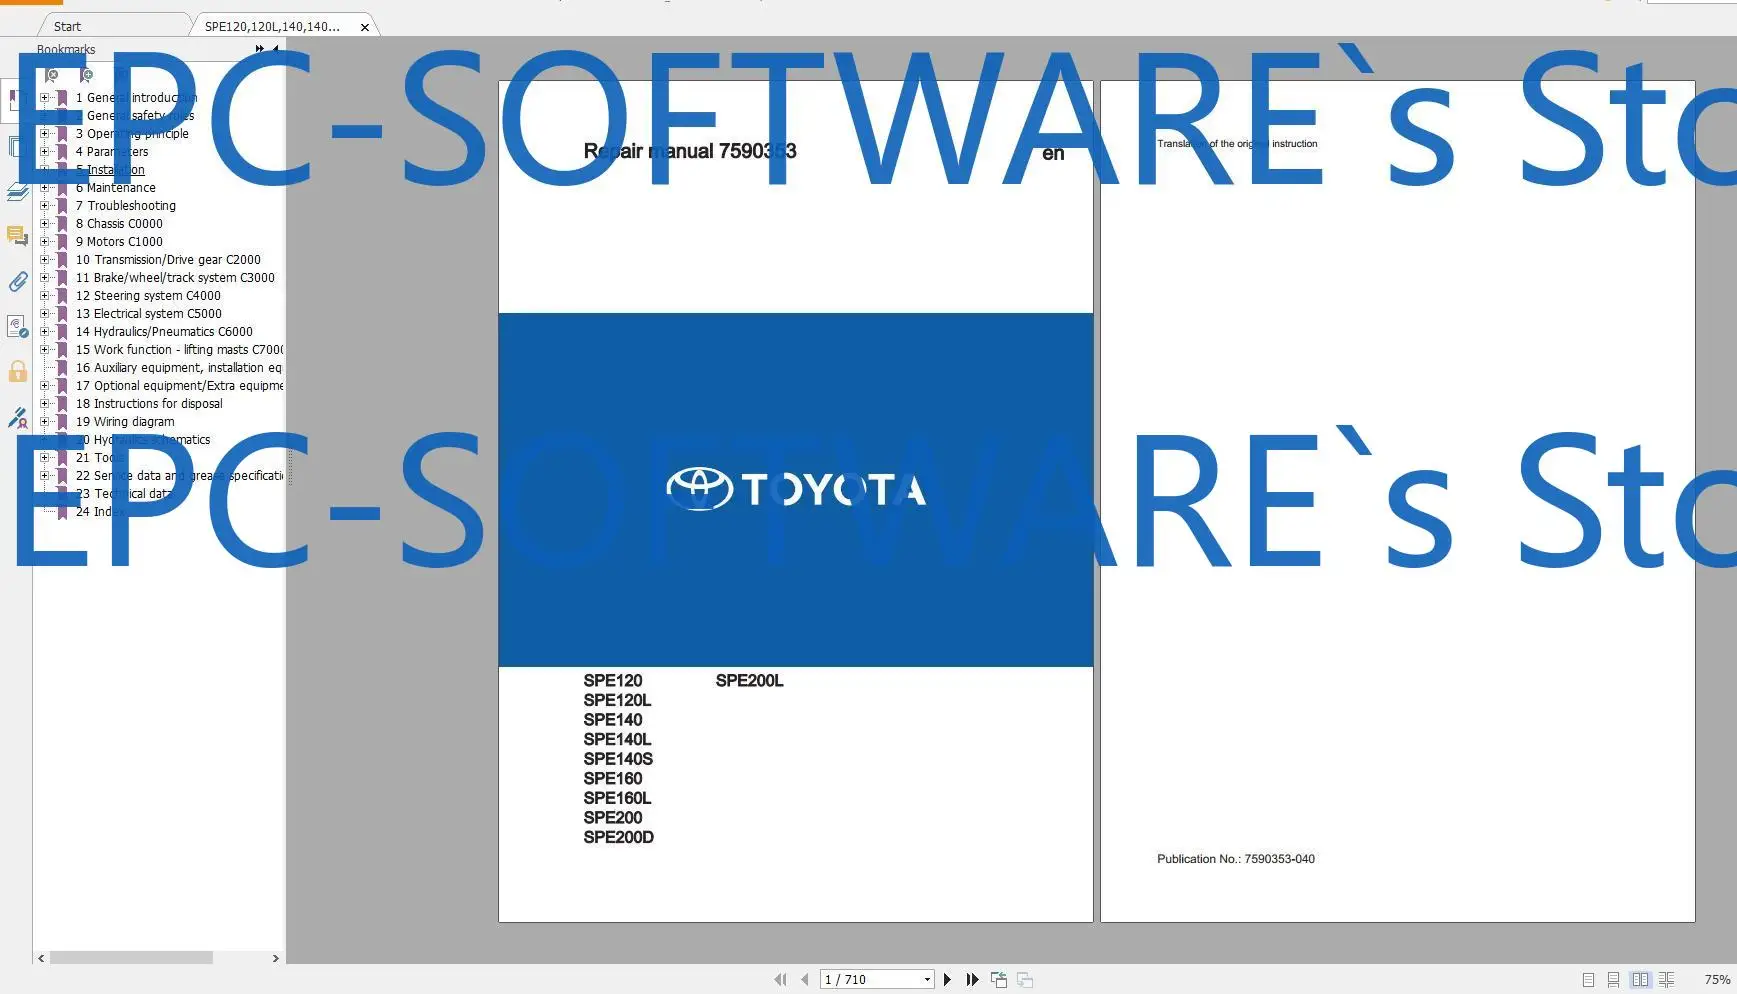Switch to continuous facing view
The width and height of the screenshot is (1737, 994).
1666,980
